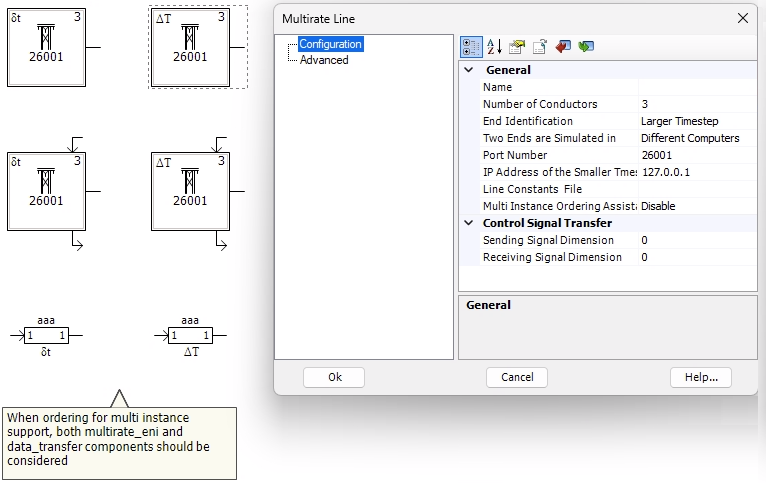766x483 pixels.
Task: Select δt component with signal arrows
Action: 46,191
